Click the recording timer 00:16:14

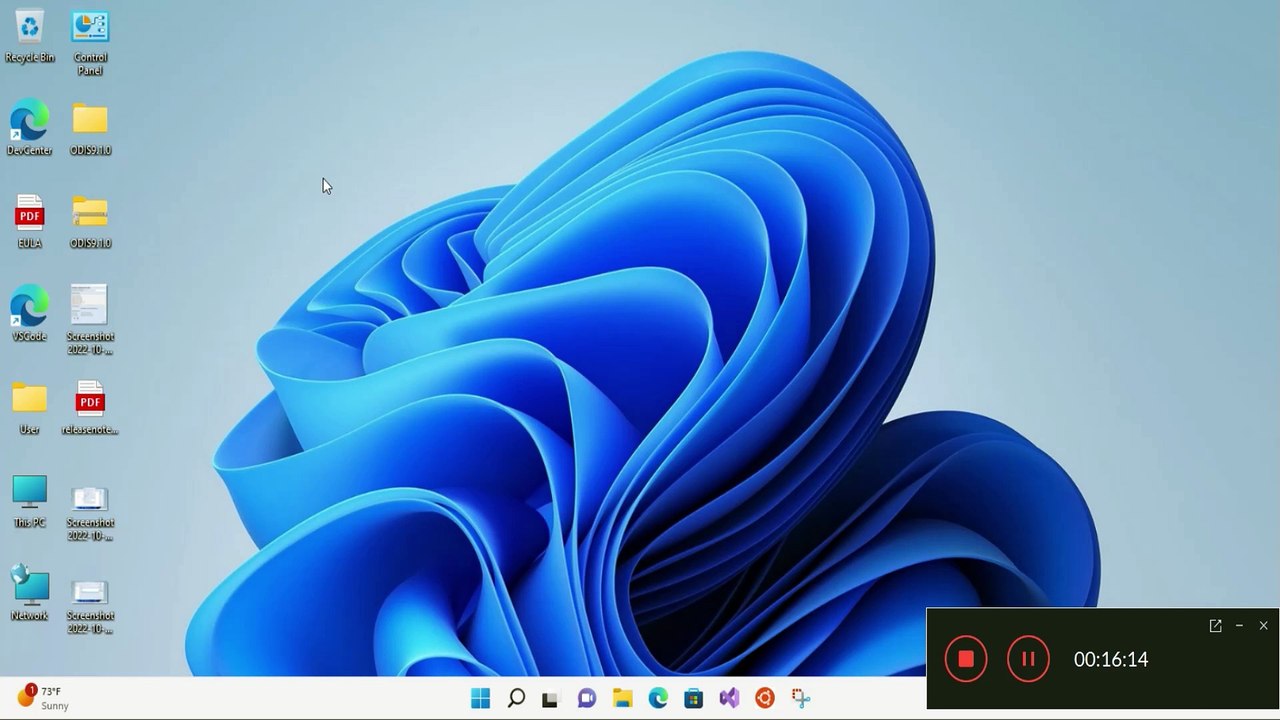tap(1111, 659)
